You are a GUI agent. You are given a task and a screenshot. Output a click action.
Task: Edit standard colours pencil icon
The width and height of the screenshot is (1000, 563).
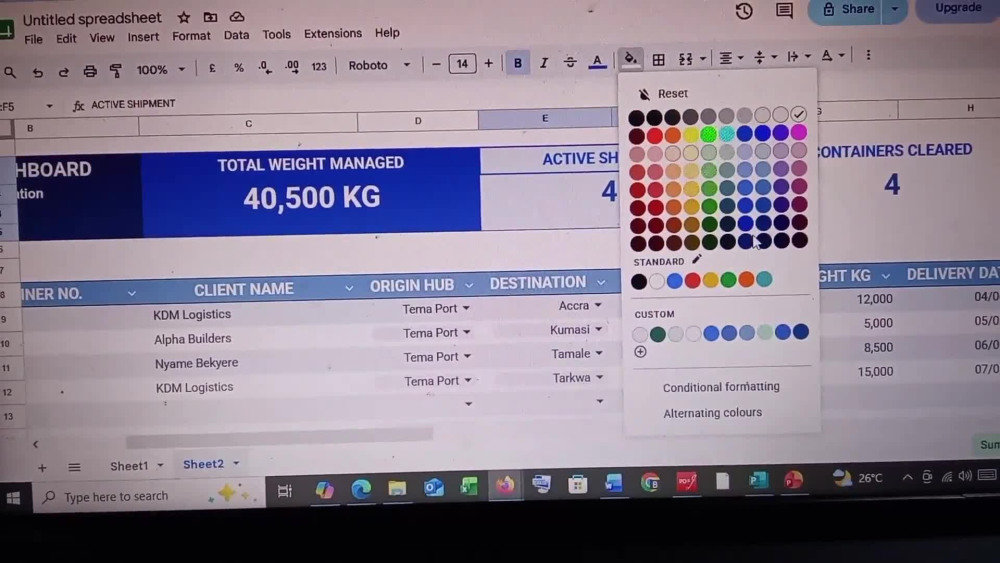pyautogui.click(x=697, y=259)
